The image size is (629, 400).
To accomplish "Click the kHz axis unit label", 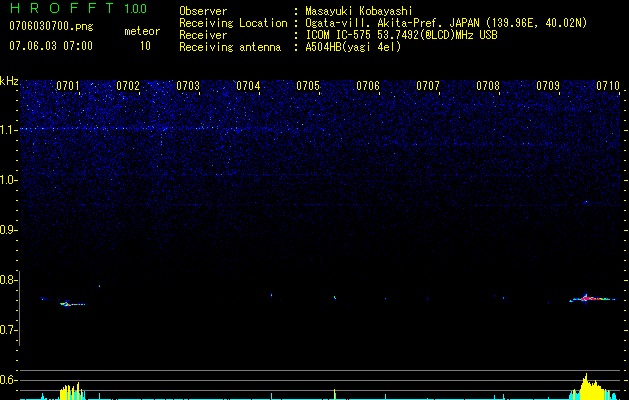I will click(x=9, y=81).
